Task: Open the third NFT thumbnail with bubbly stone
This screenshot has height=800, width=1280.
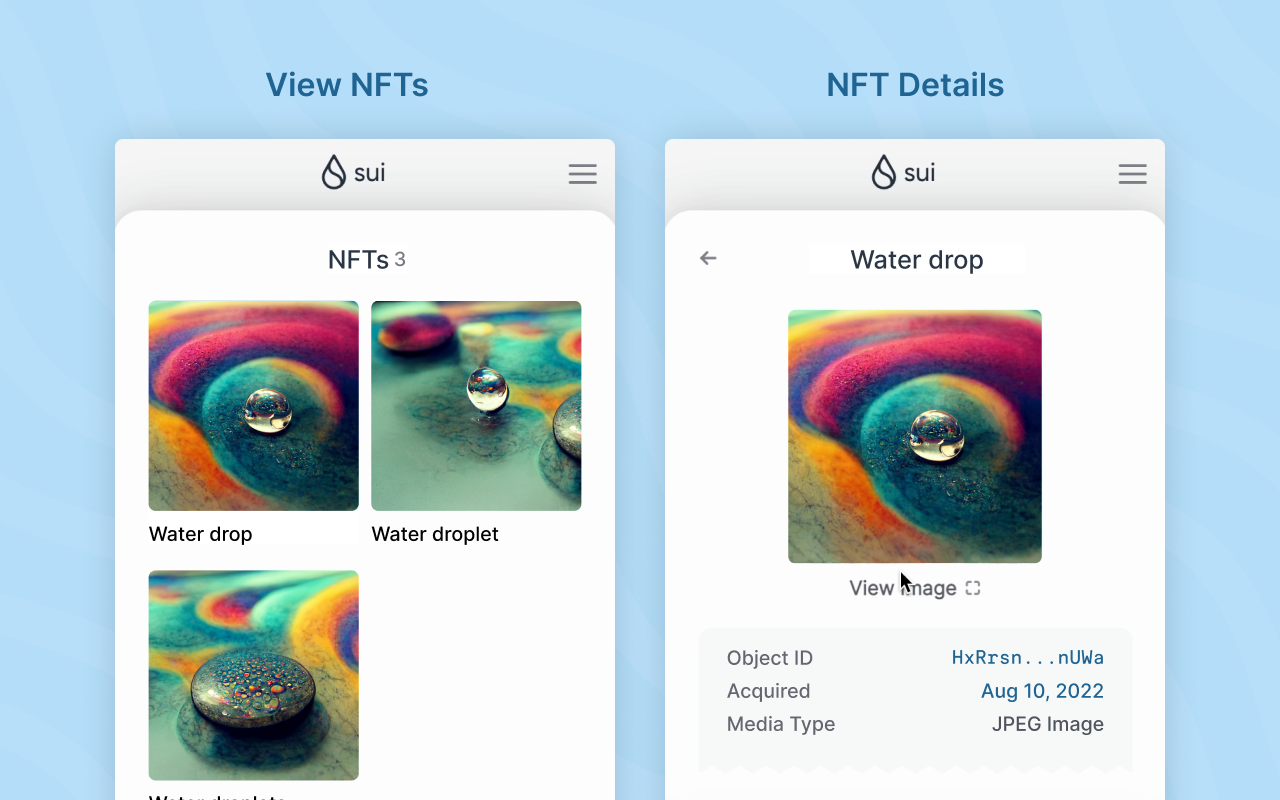Action: point(254,675)
